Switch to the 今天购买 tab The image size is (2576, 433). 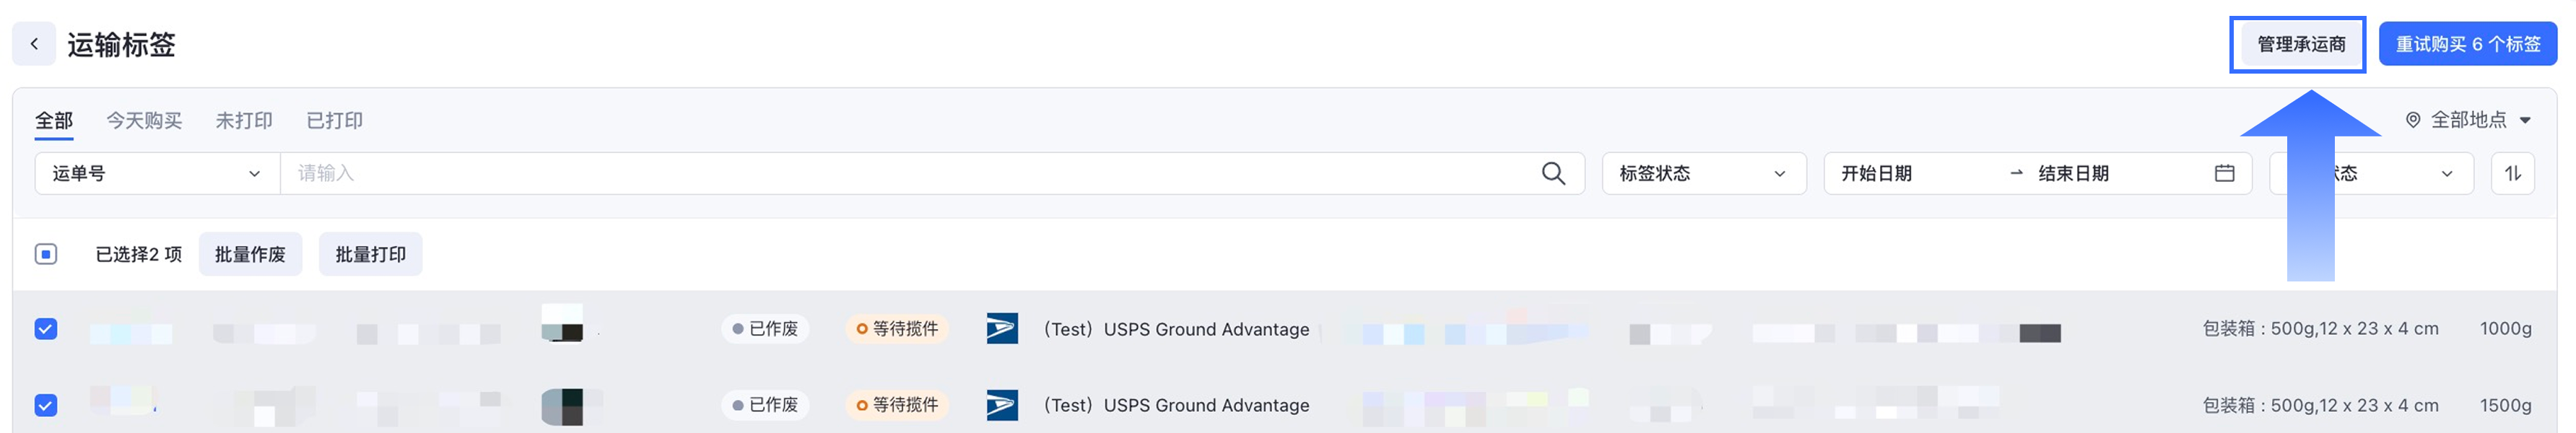tap(144, 121)
